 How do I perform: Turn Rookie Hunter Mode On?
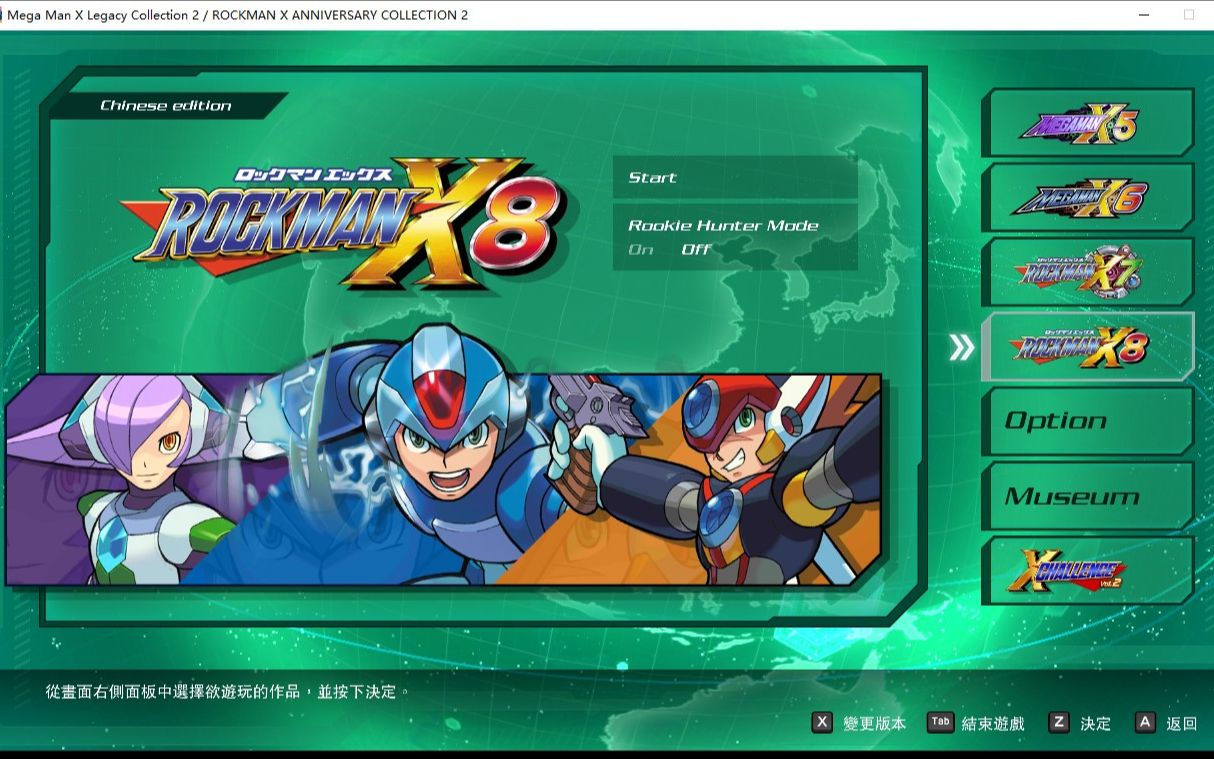point(641,249)
